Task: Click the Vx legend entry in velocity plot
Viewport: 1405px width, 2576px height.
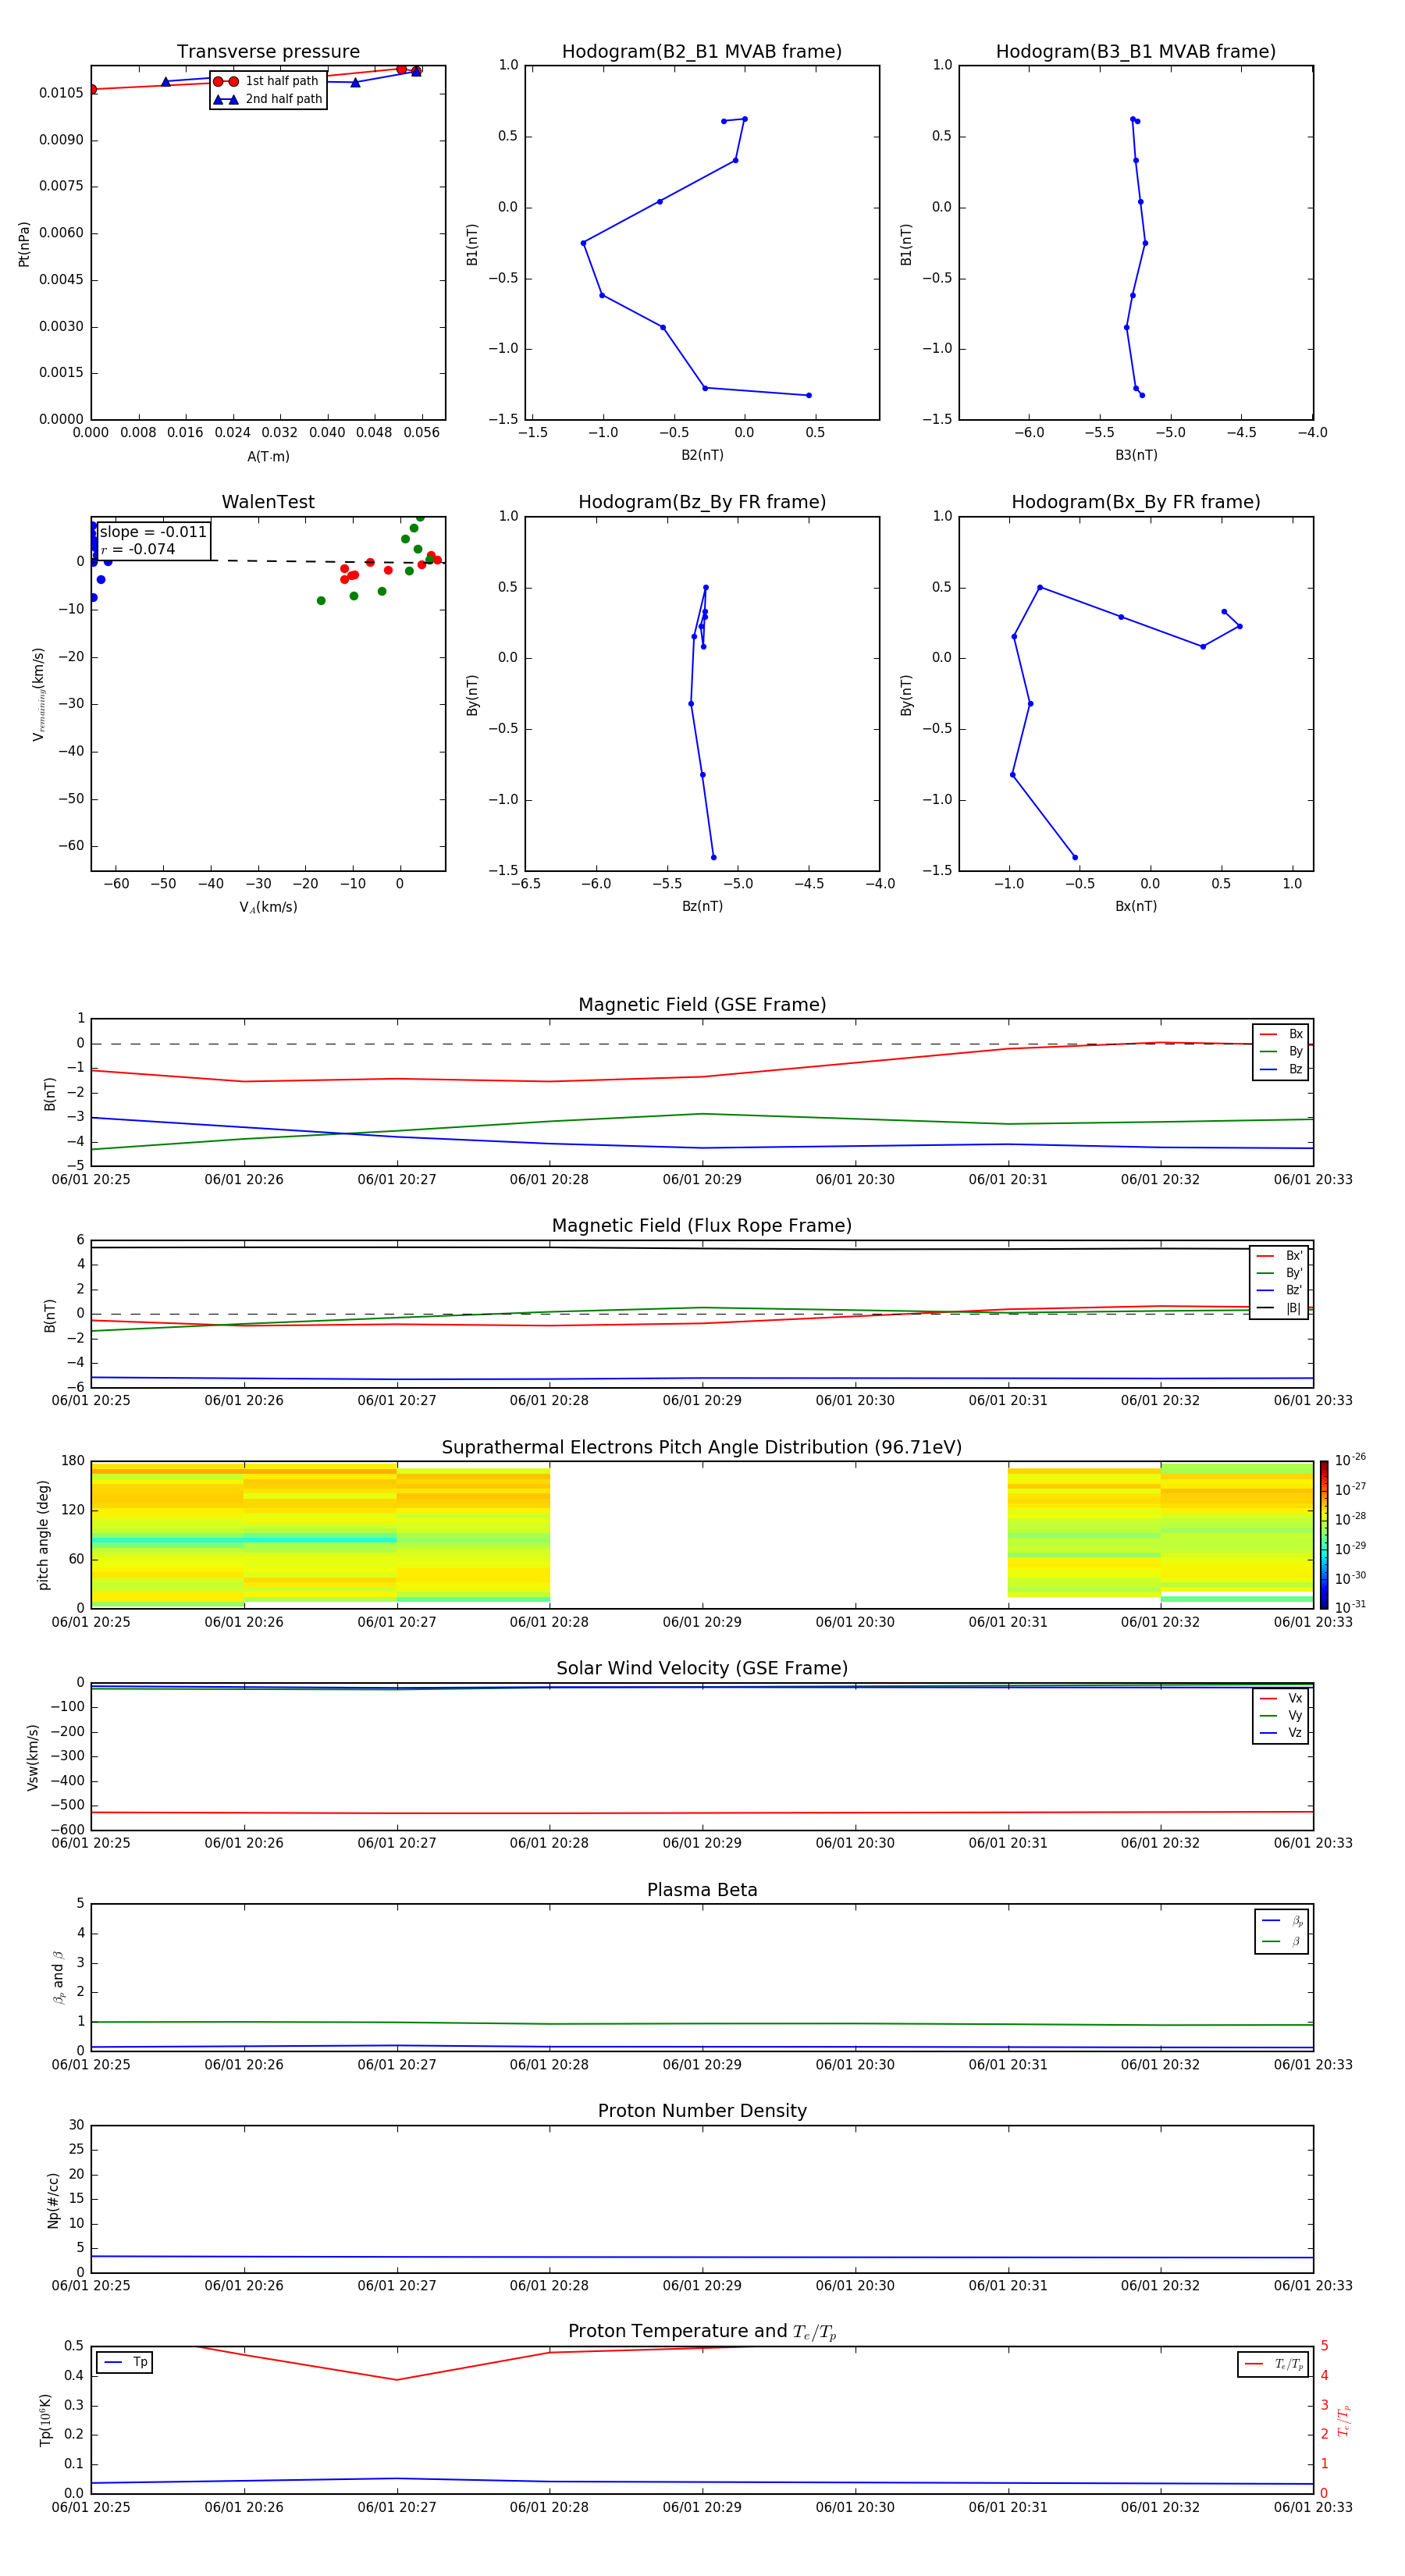Action: [1281, 1698]
